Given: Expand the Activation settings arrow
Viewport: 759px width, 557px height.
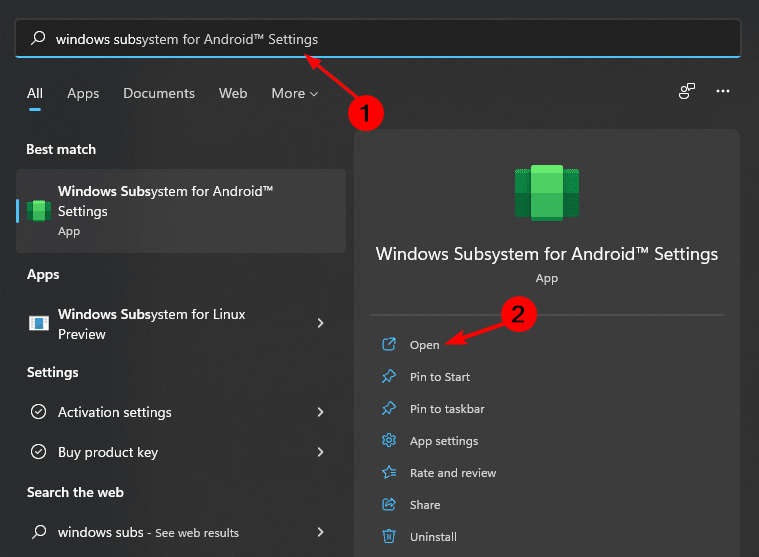Looking at the screenshot, I should (320, 412).
